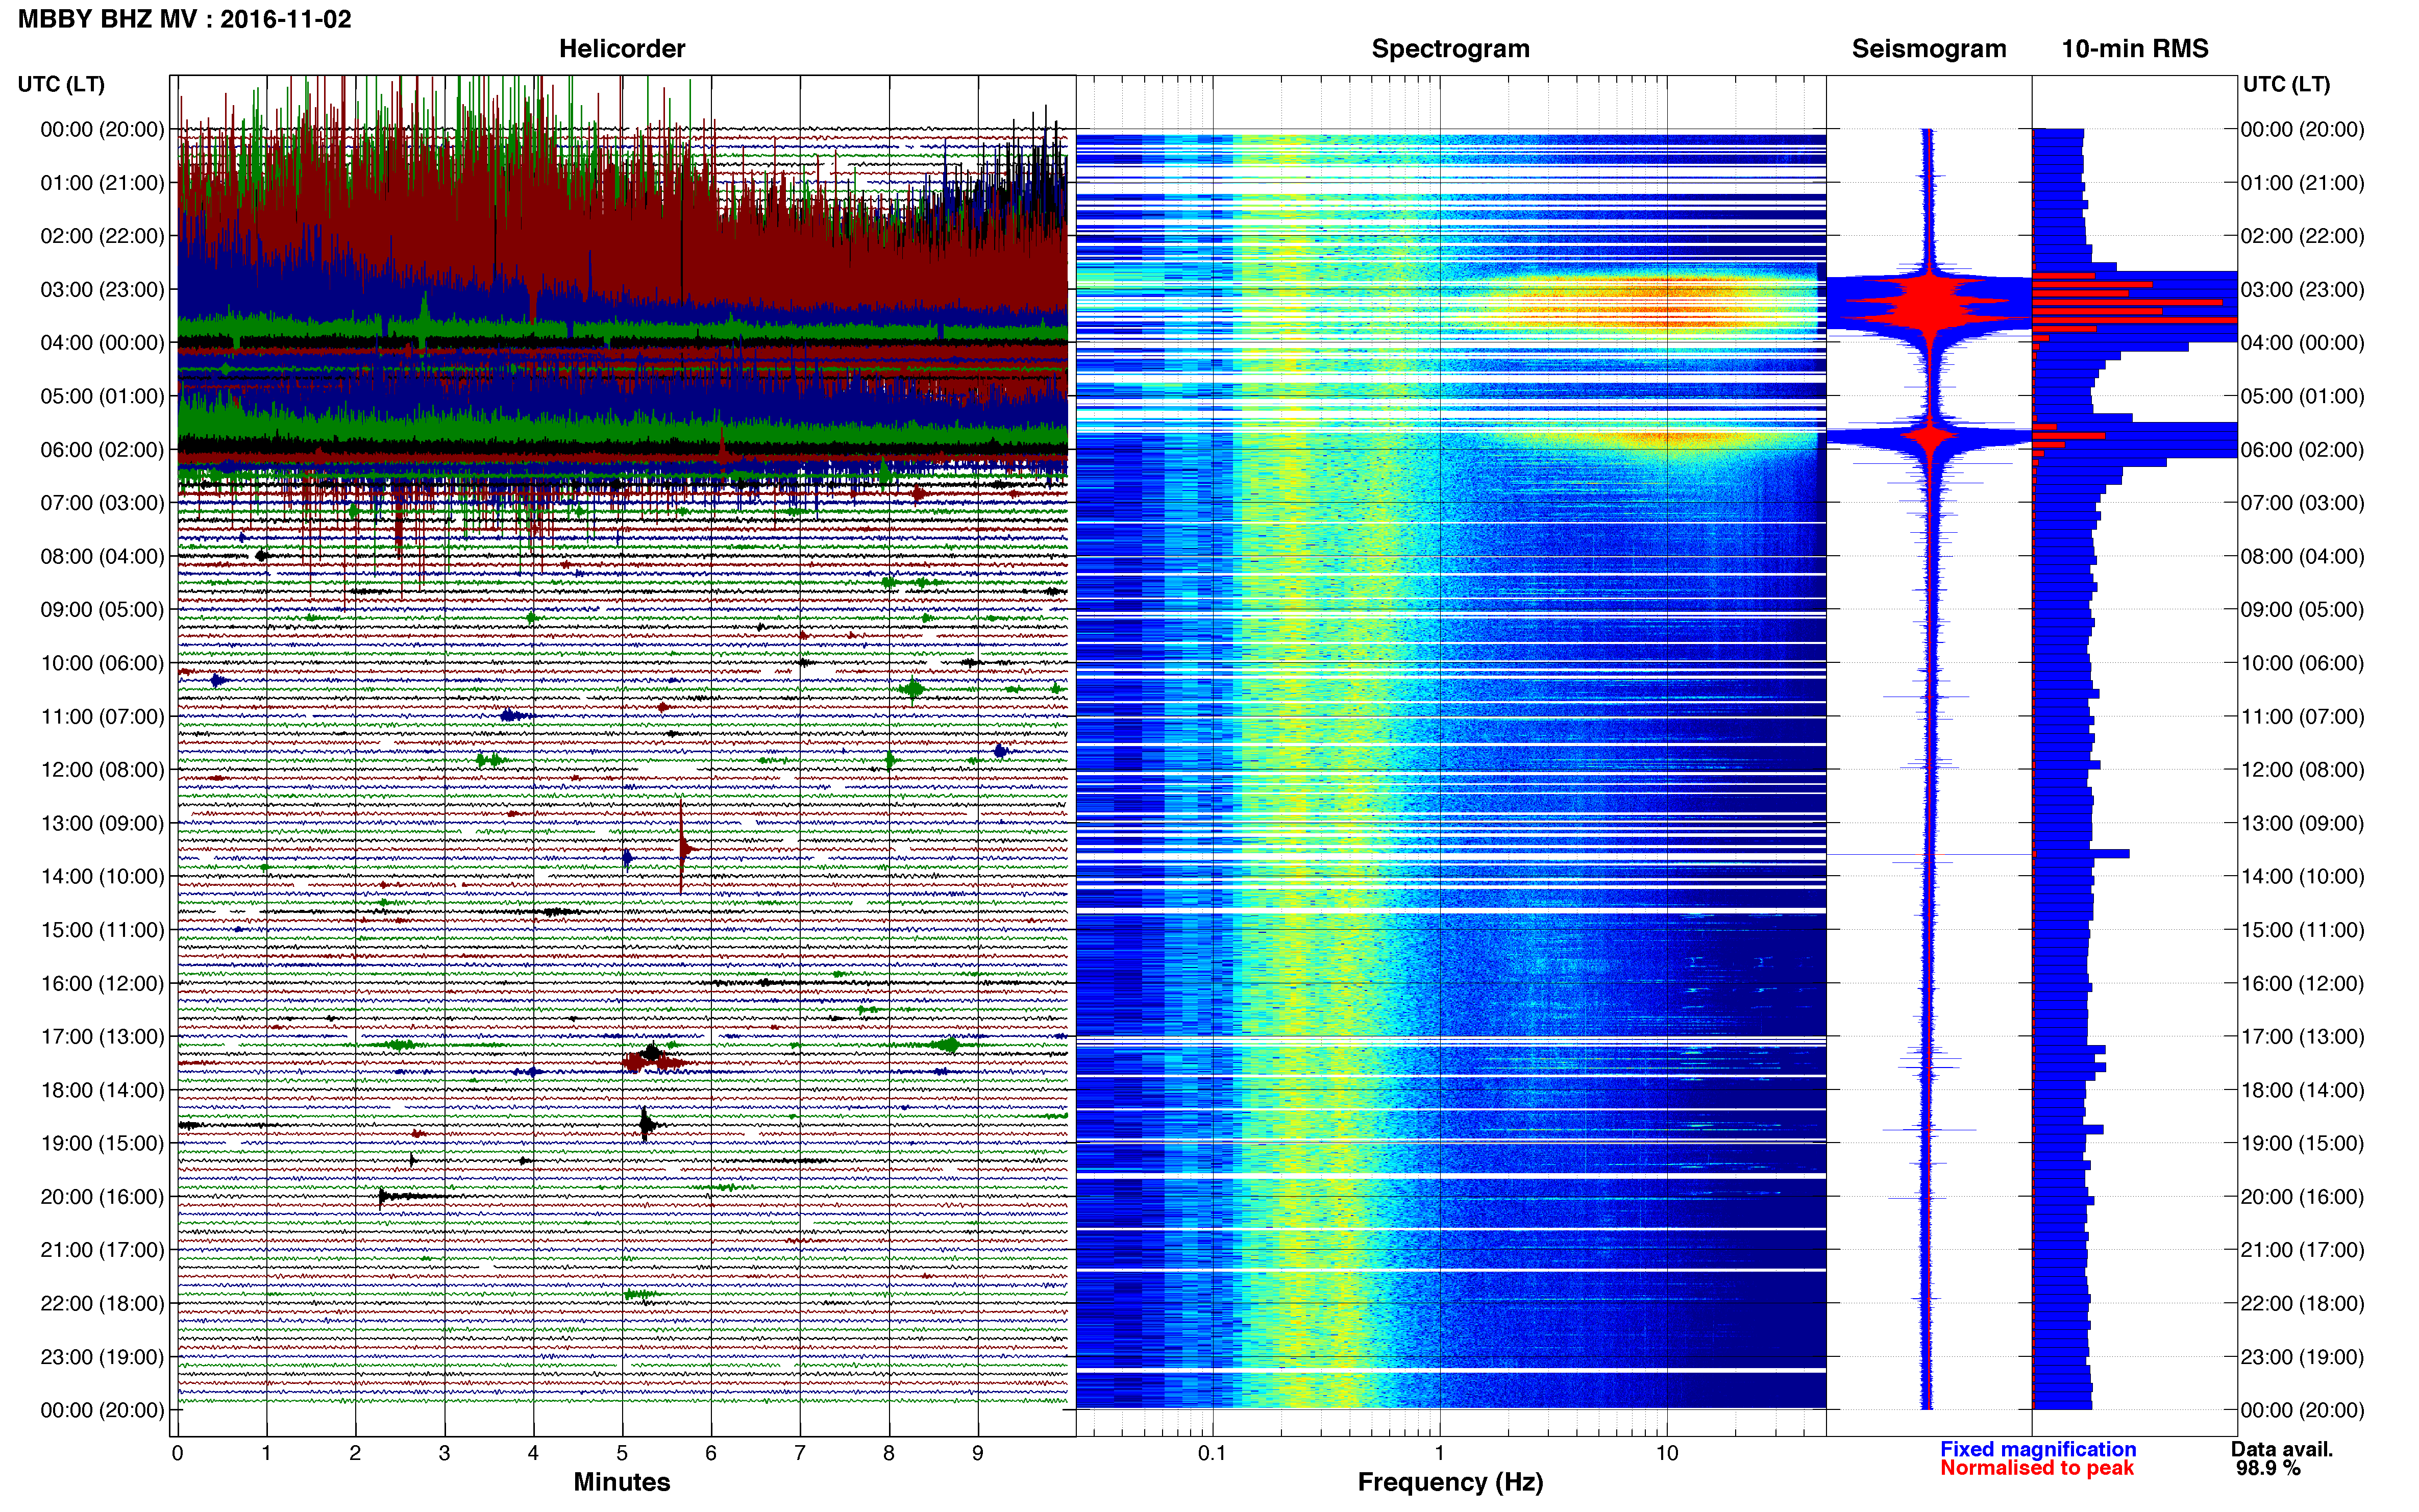Click the plot title MBBY BHZ MV : 2016-11-02

(x=185, y=19)
